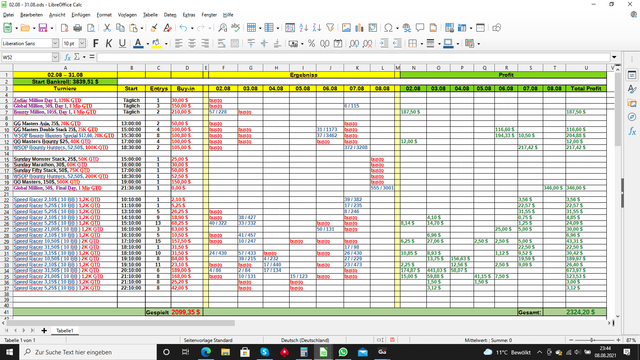The width and height of the screenshot is (640, 360).
Task: Open WhatsApp from the taskbar
Action: click(343, 352)
